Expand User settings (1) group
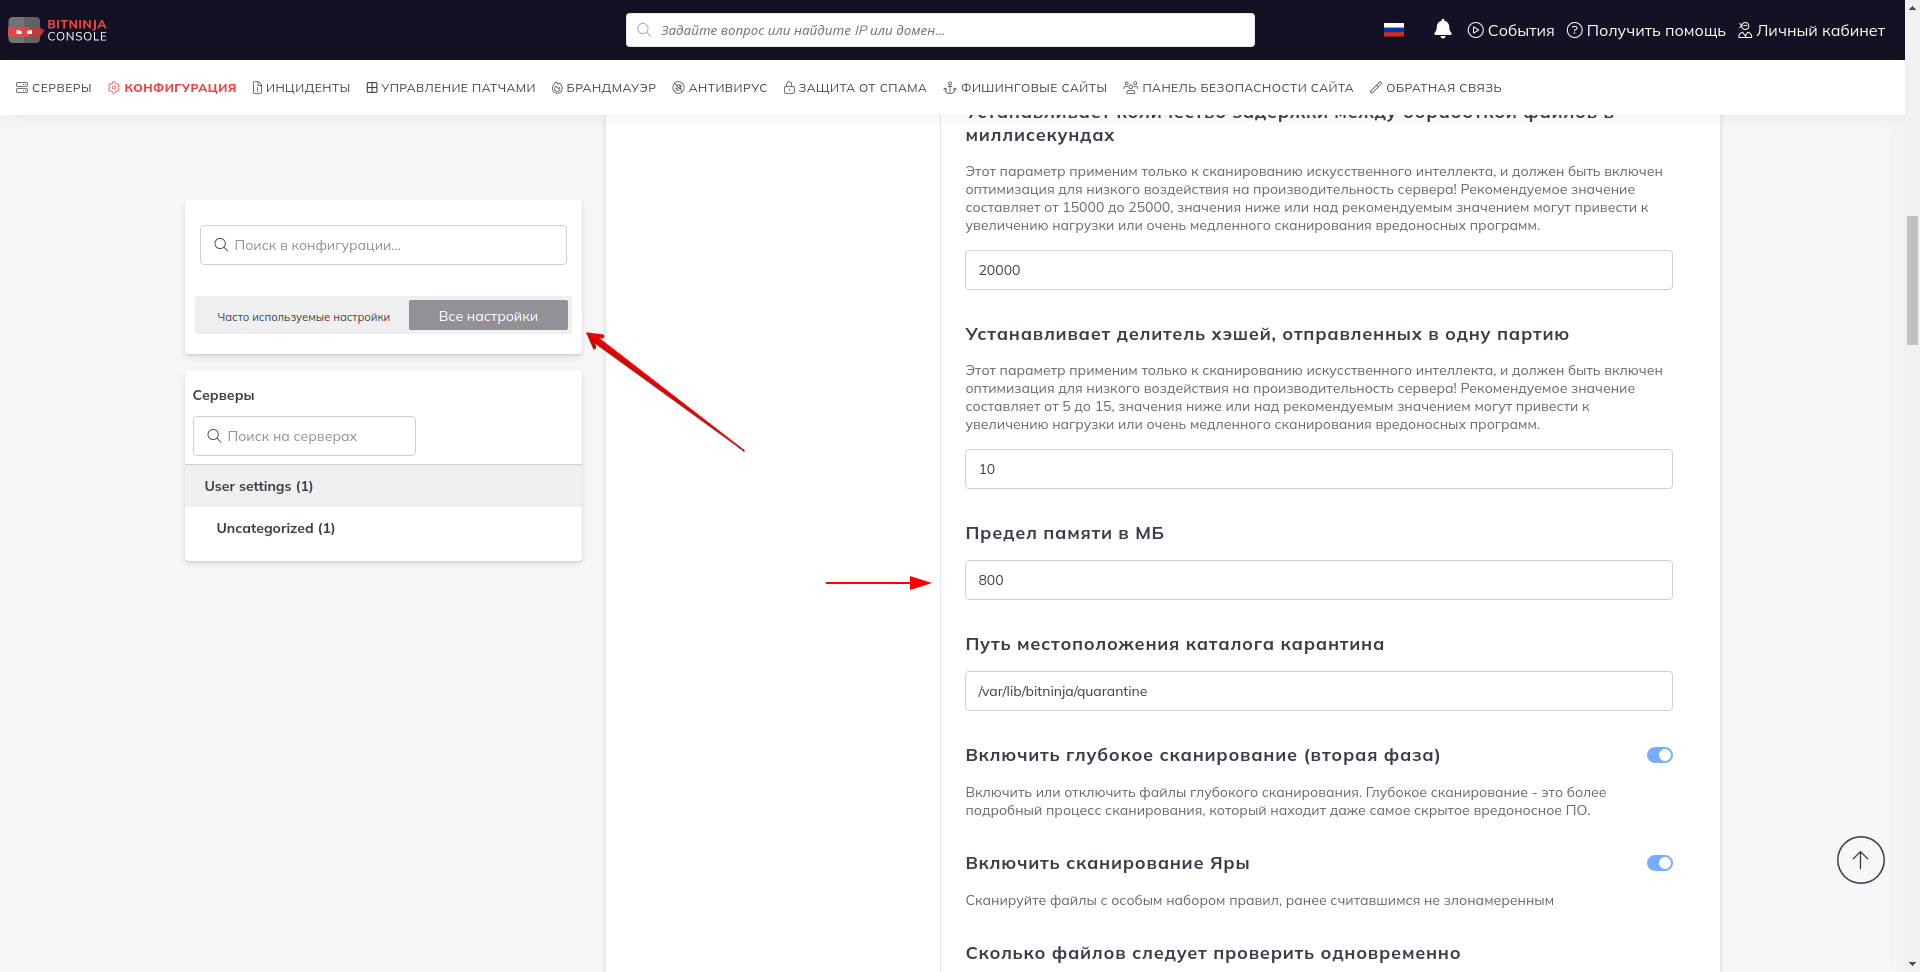 click(x=259, y=486)
